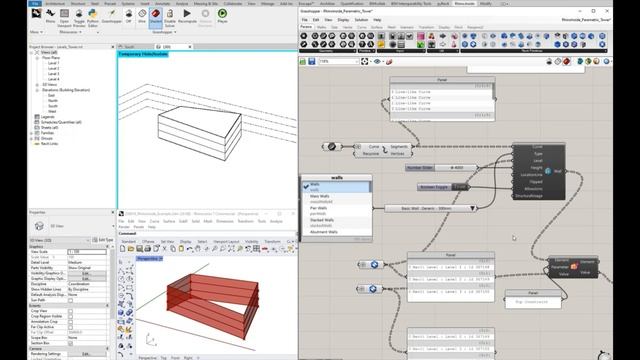
Task: Expand the 3D Views tree node
Action: 37,85
